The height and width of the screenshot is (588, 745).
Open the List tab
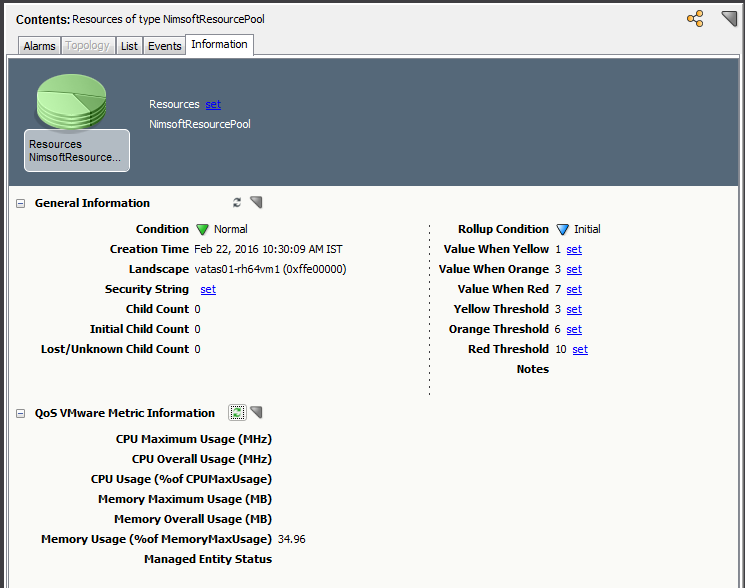click(129, 46)
